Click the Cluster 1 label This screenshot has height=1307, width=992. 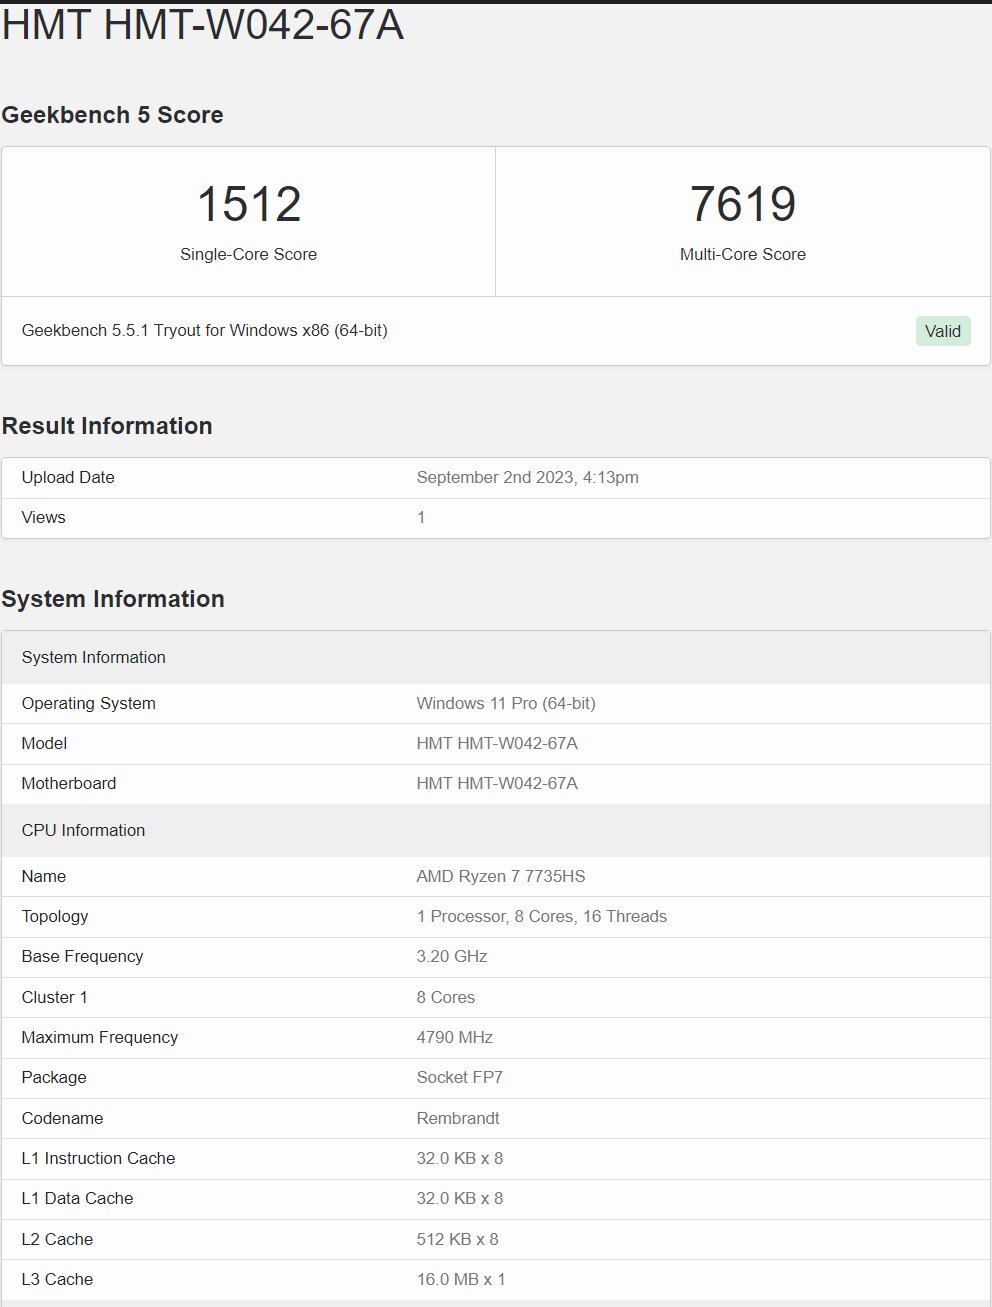tap(54, 997)
